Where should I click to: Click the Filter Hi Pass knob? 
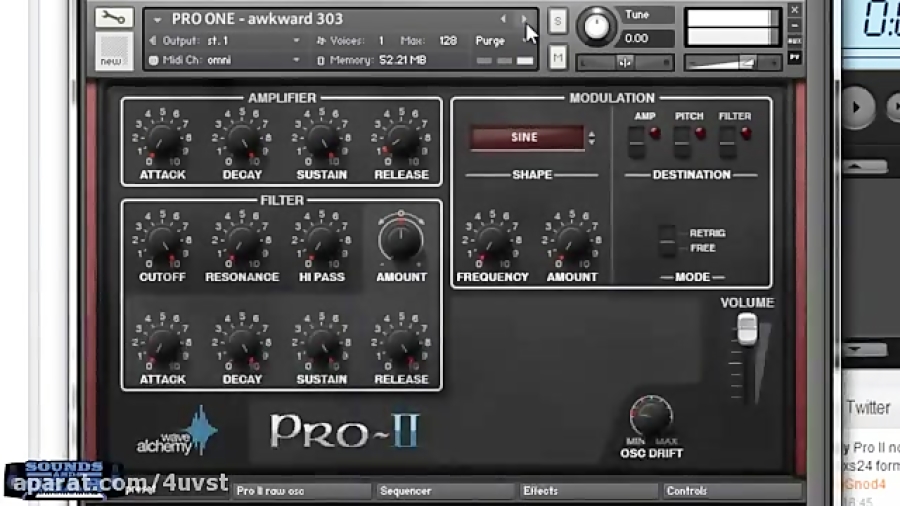321,240
